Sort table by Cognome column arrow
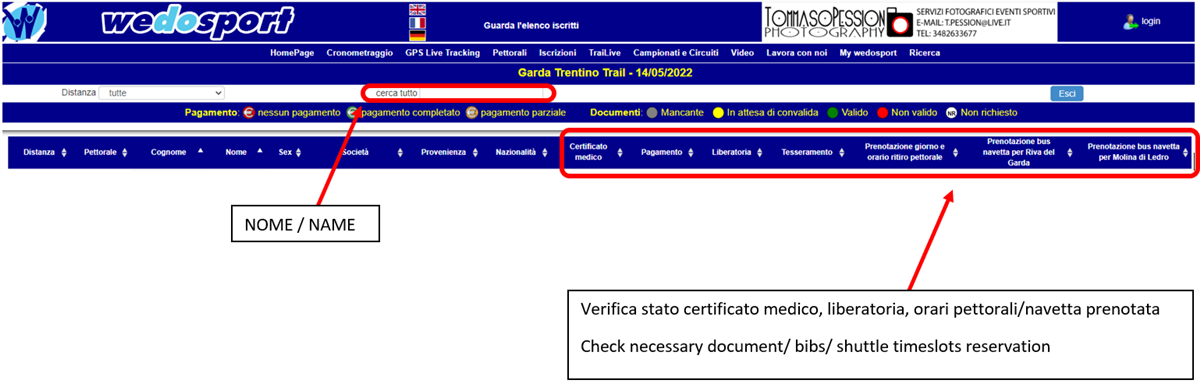The image size is (1200, 390). pyautogui.click(x=199, y=151)
